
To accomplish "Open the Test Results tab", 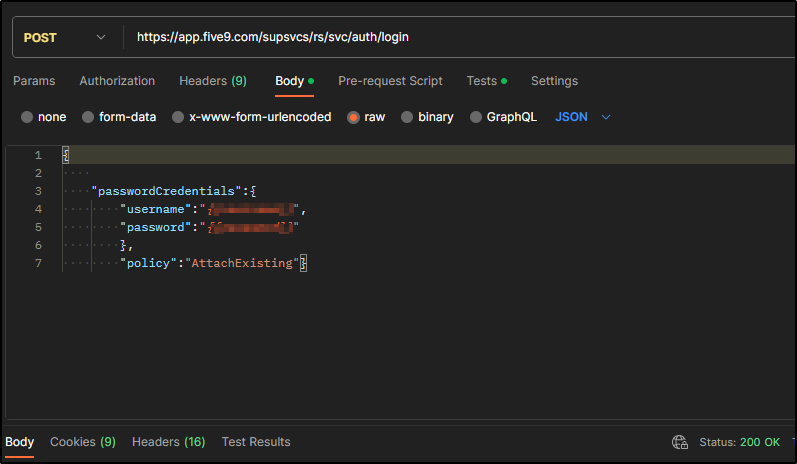I will 256,442.
